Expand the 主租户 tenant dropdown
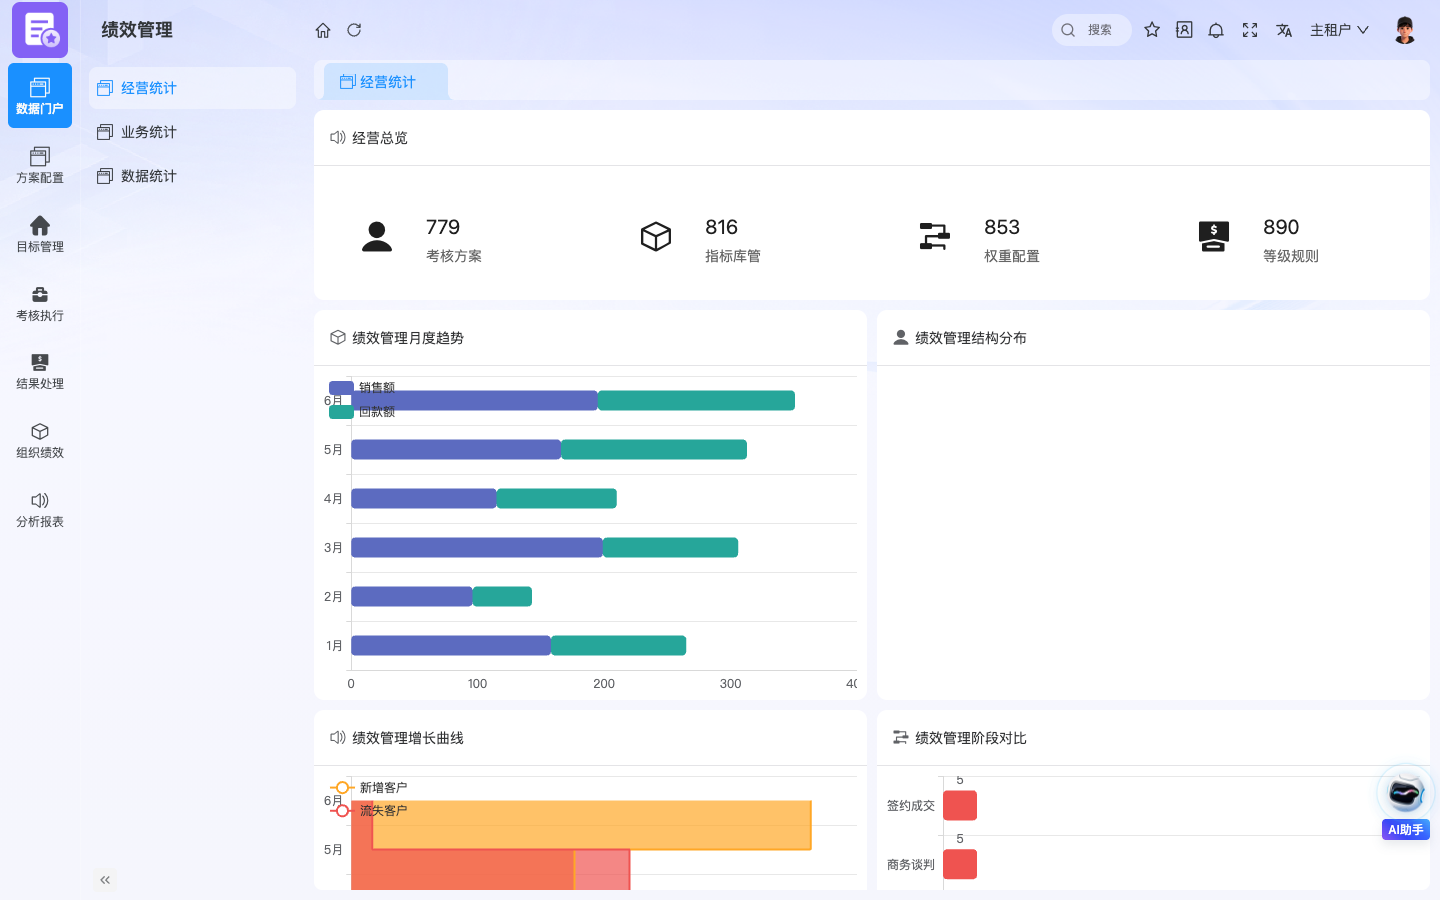1440x900 pixels. click(x=1339, y=30)
